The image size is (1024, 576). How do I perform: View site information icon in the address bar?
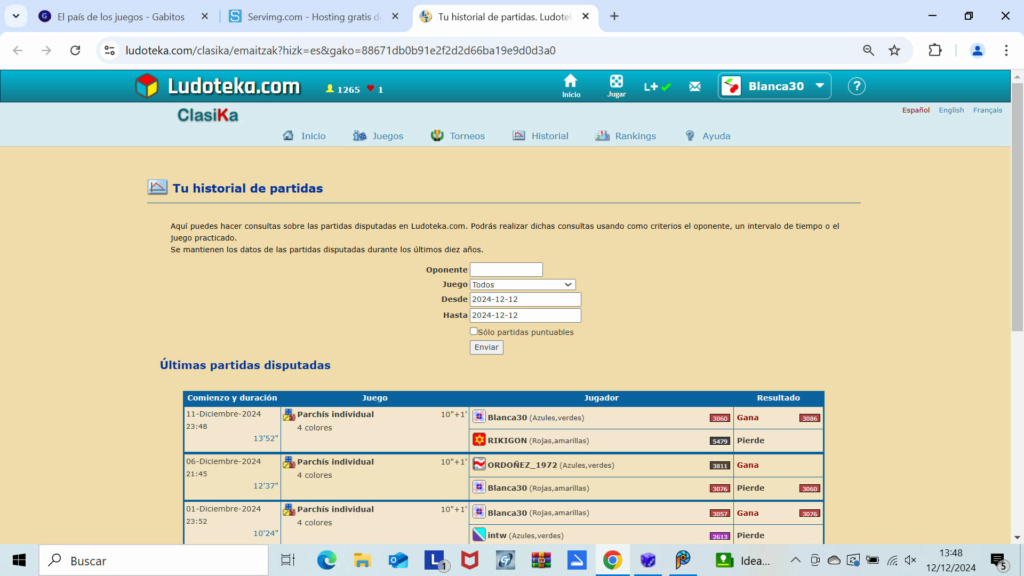click(110, 50)
